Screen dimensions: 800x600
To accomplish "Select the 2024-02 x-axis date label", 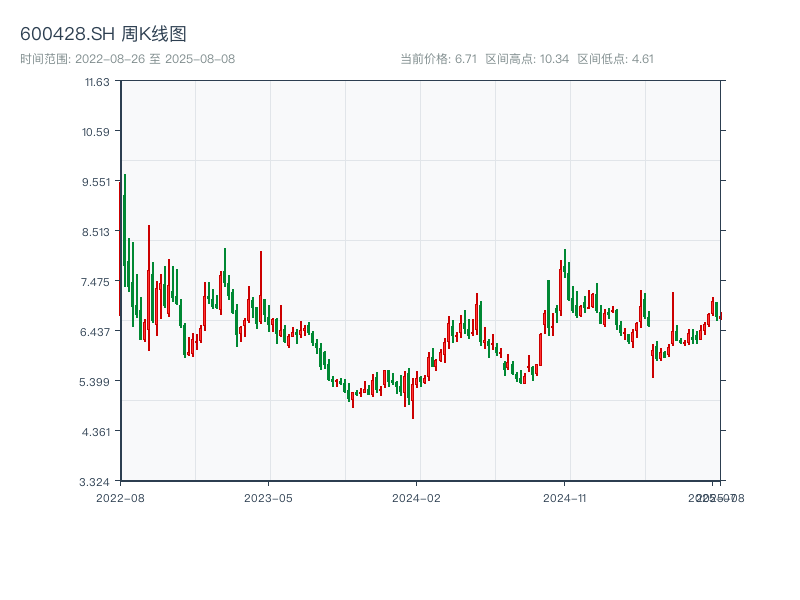I will coord(417,497).
